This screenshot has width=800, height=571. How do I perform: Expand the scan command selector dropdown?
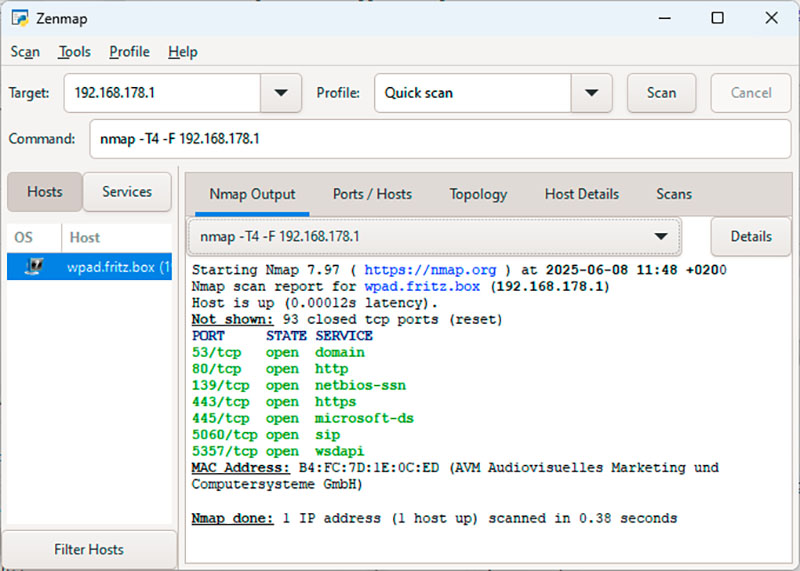point(661,236)
